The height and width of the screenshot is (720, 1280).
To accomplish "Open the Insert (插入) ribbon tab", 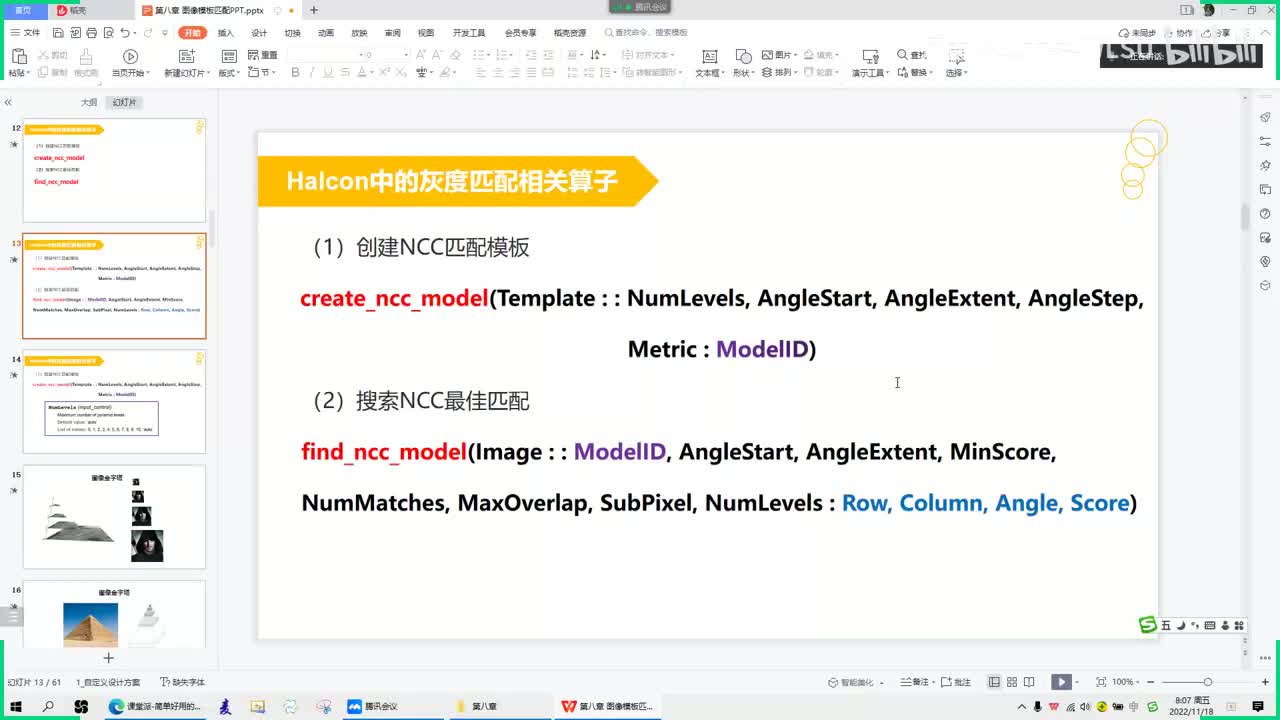I will (225, 33).
